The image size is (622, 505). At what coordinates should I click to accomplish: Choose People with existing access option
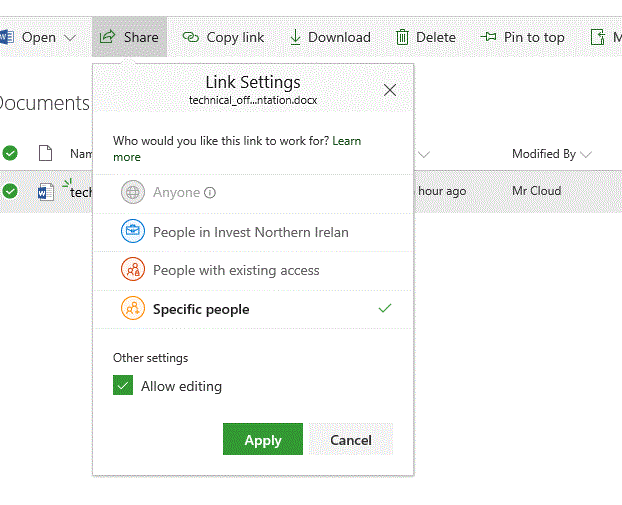pos(236,270)
